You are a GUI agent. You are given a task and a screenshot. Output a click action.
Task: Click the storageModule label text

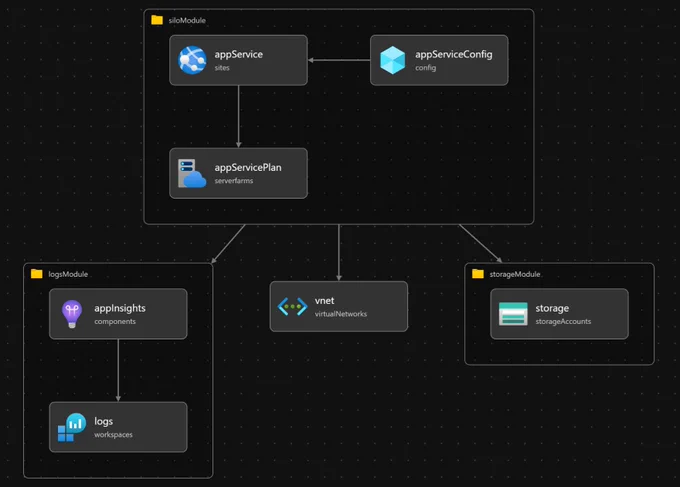(x=515, y=274)
